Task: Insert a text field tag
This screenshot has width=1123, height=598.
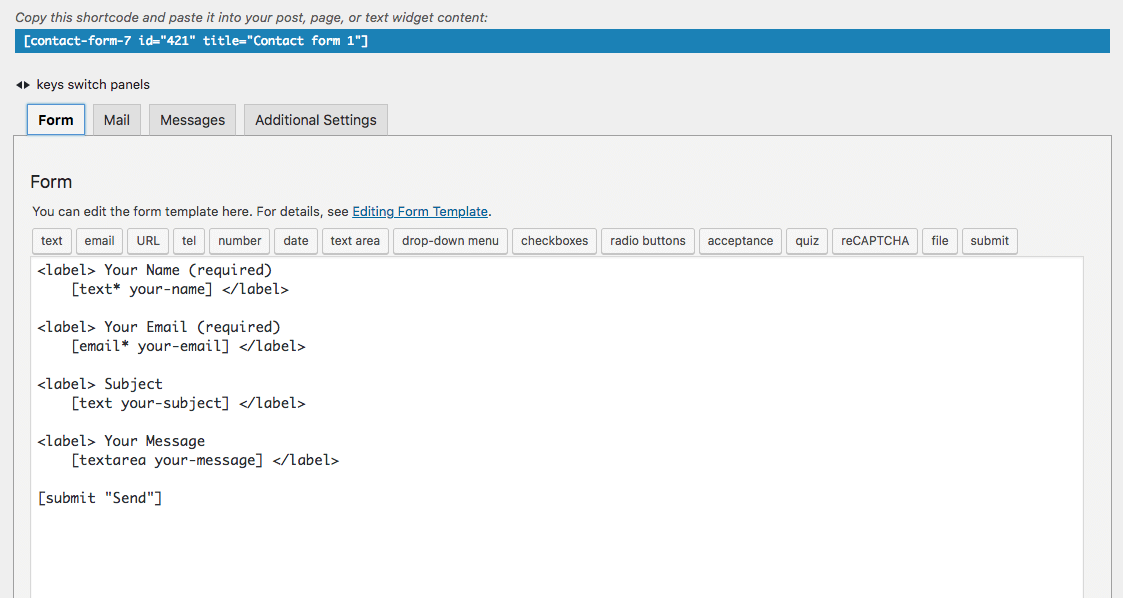Action: click(52, 241)
